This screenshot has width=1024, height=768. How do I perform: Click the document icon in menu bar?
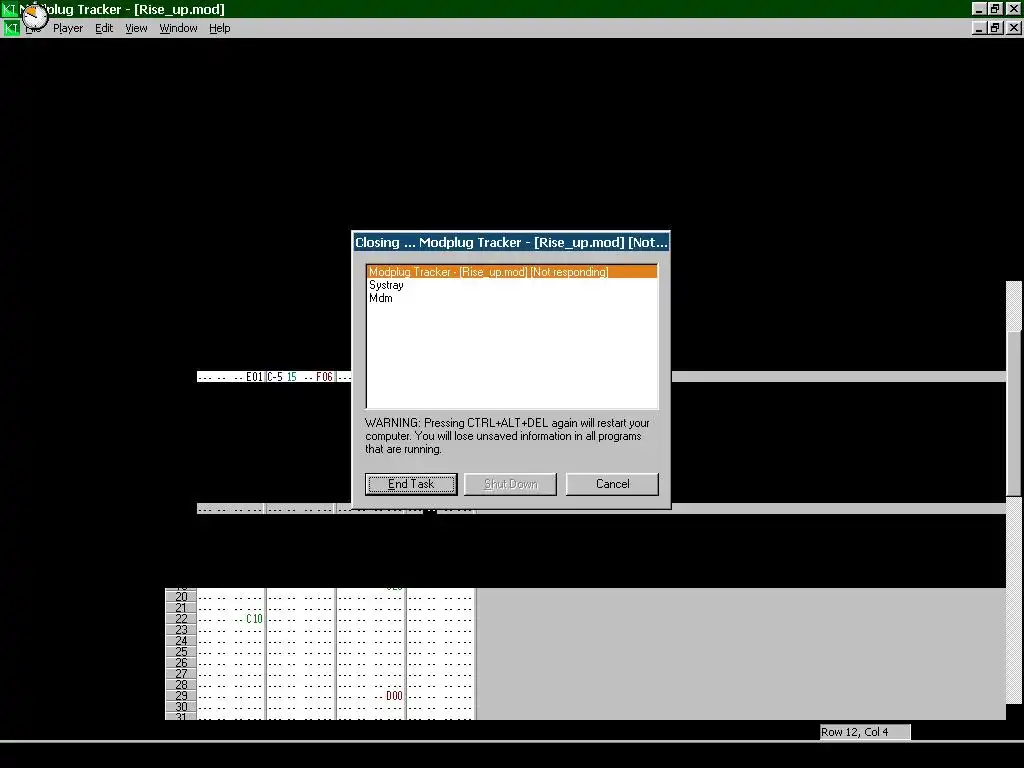coord(11,28)
